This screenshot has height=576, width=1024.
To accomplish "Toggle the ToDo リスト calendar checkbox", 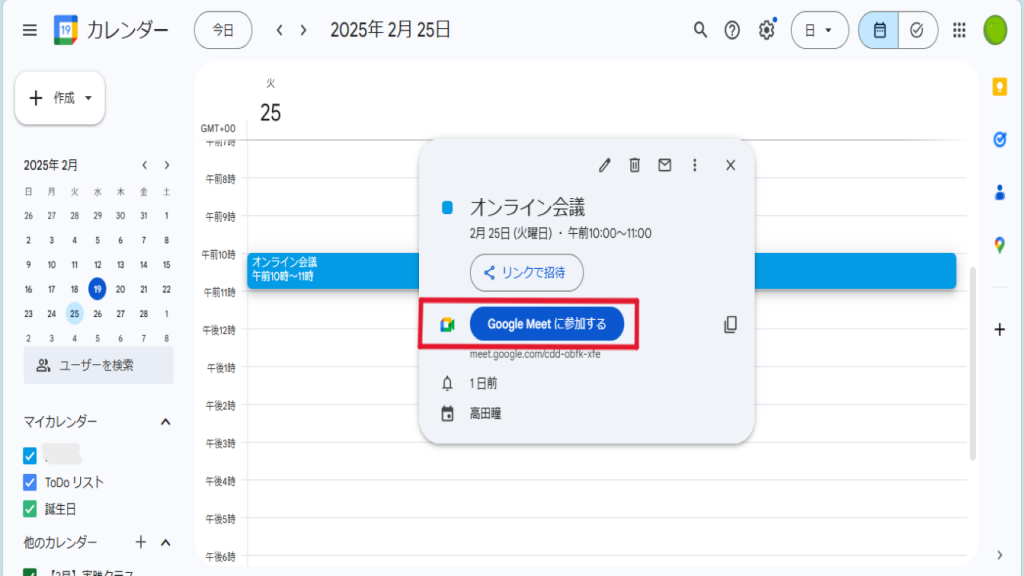I will tap(29, 483).
